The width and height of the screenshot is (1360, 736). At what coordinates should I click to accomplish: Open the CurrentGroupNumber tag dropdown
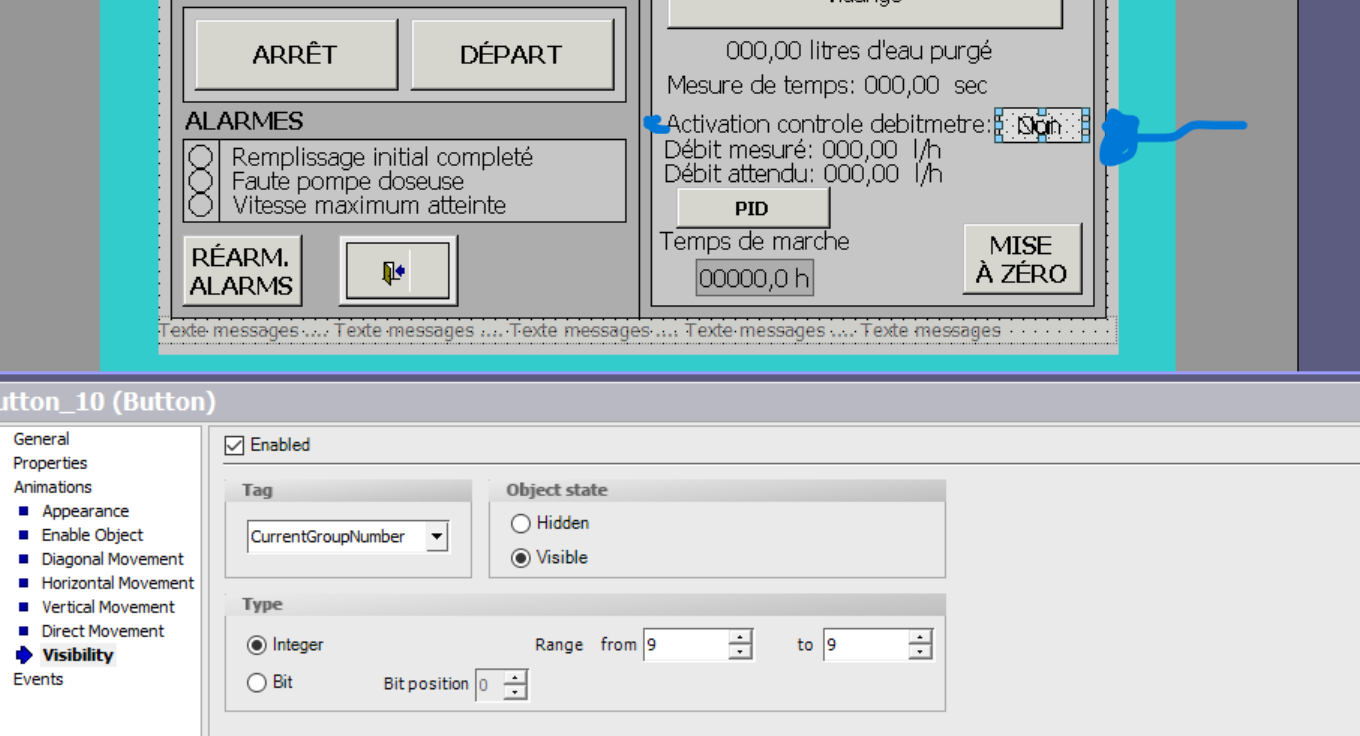[436, 537]
